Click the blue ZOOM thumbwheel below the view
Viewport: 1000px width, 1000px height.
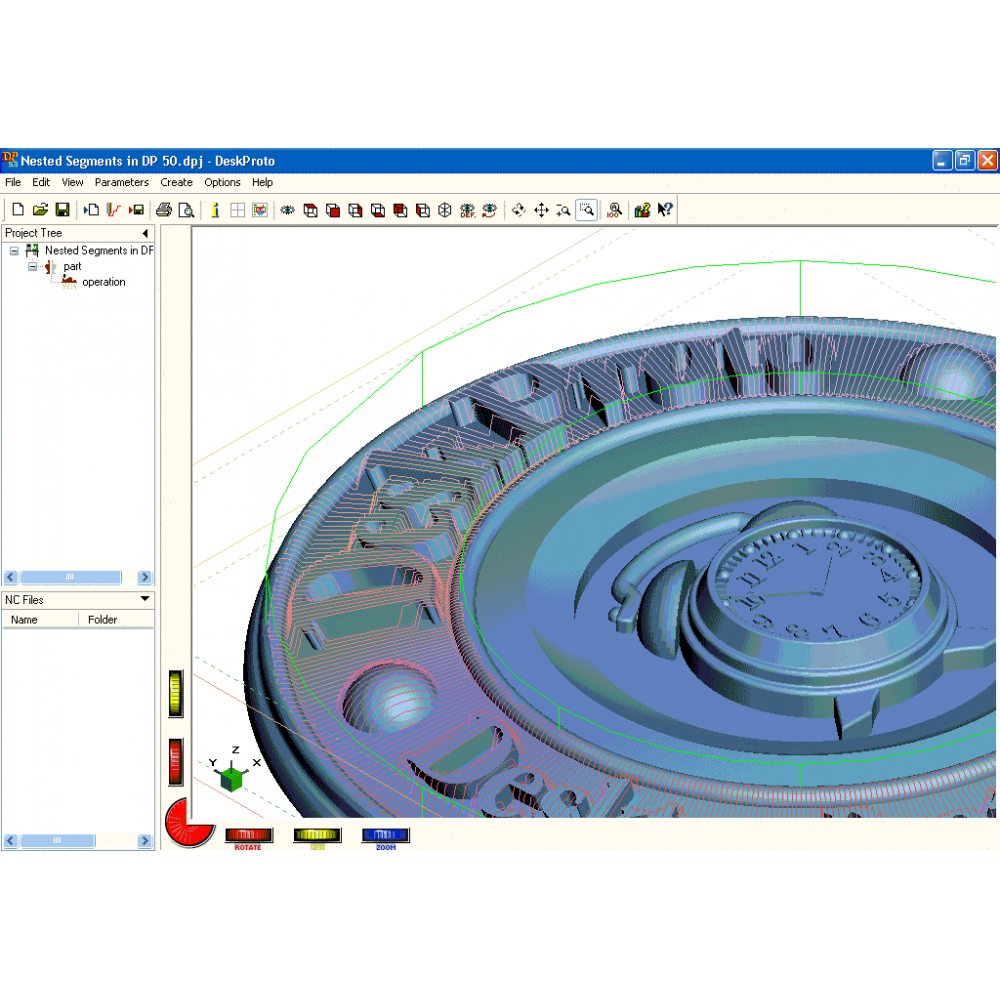coord(385,835)
